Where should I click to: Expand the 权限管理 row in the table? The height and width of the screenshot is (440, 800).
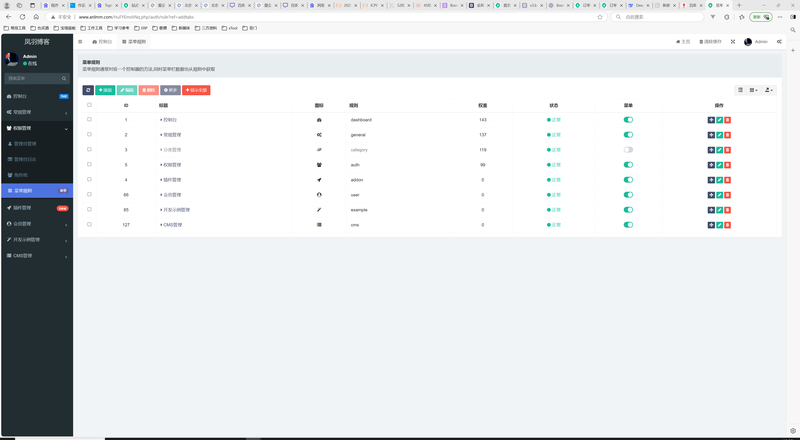coord(161,165)
